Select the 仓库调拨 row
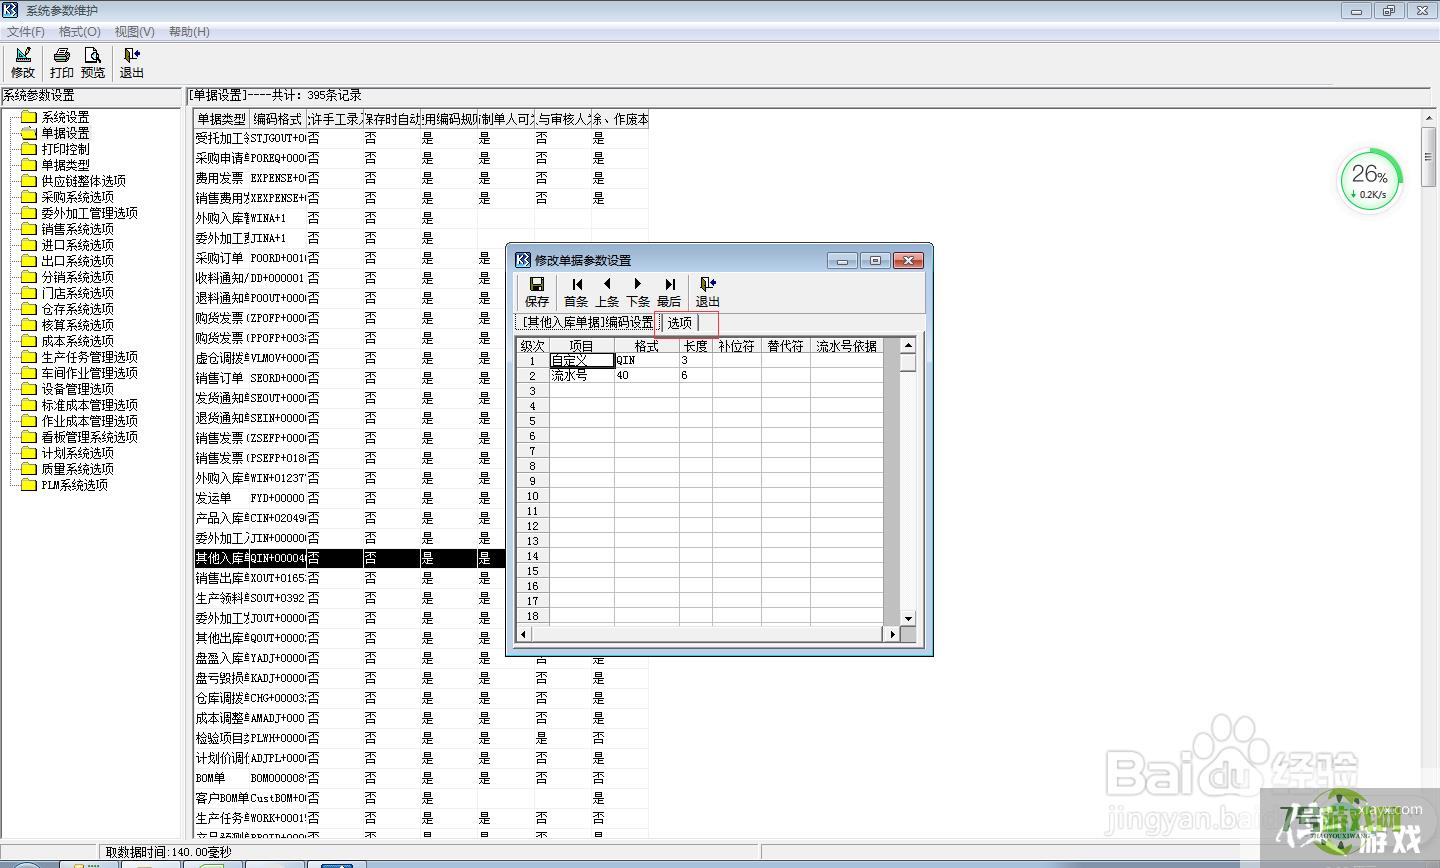The width and height of the screenshot is (1440, 868). click(x=421, y=698)
